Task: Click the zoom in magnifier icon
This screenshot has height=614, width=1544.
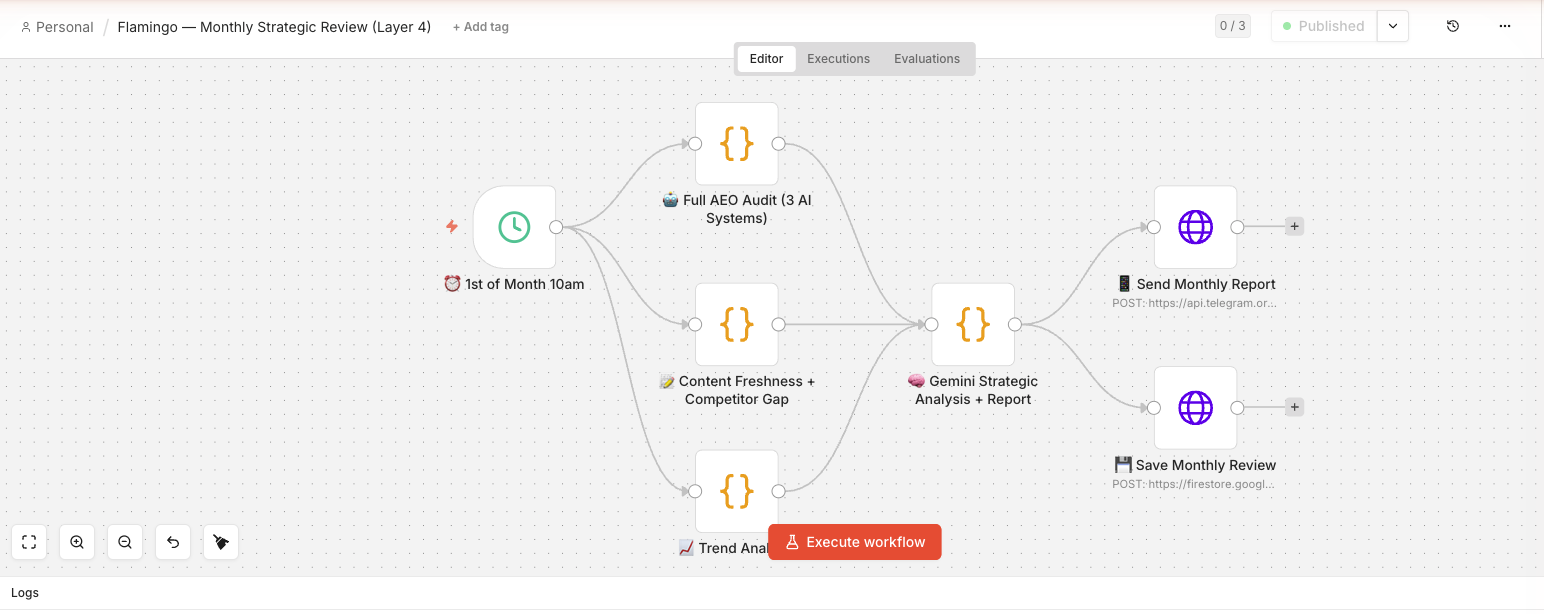Action: coord(77,542)
